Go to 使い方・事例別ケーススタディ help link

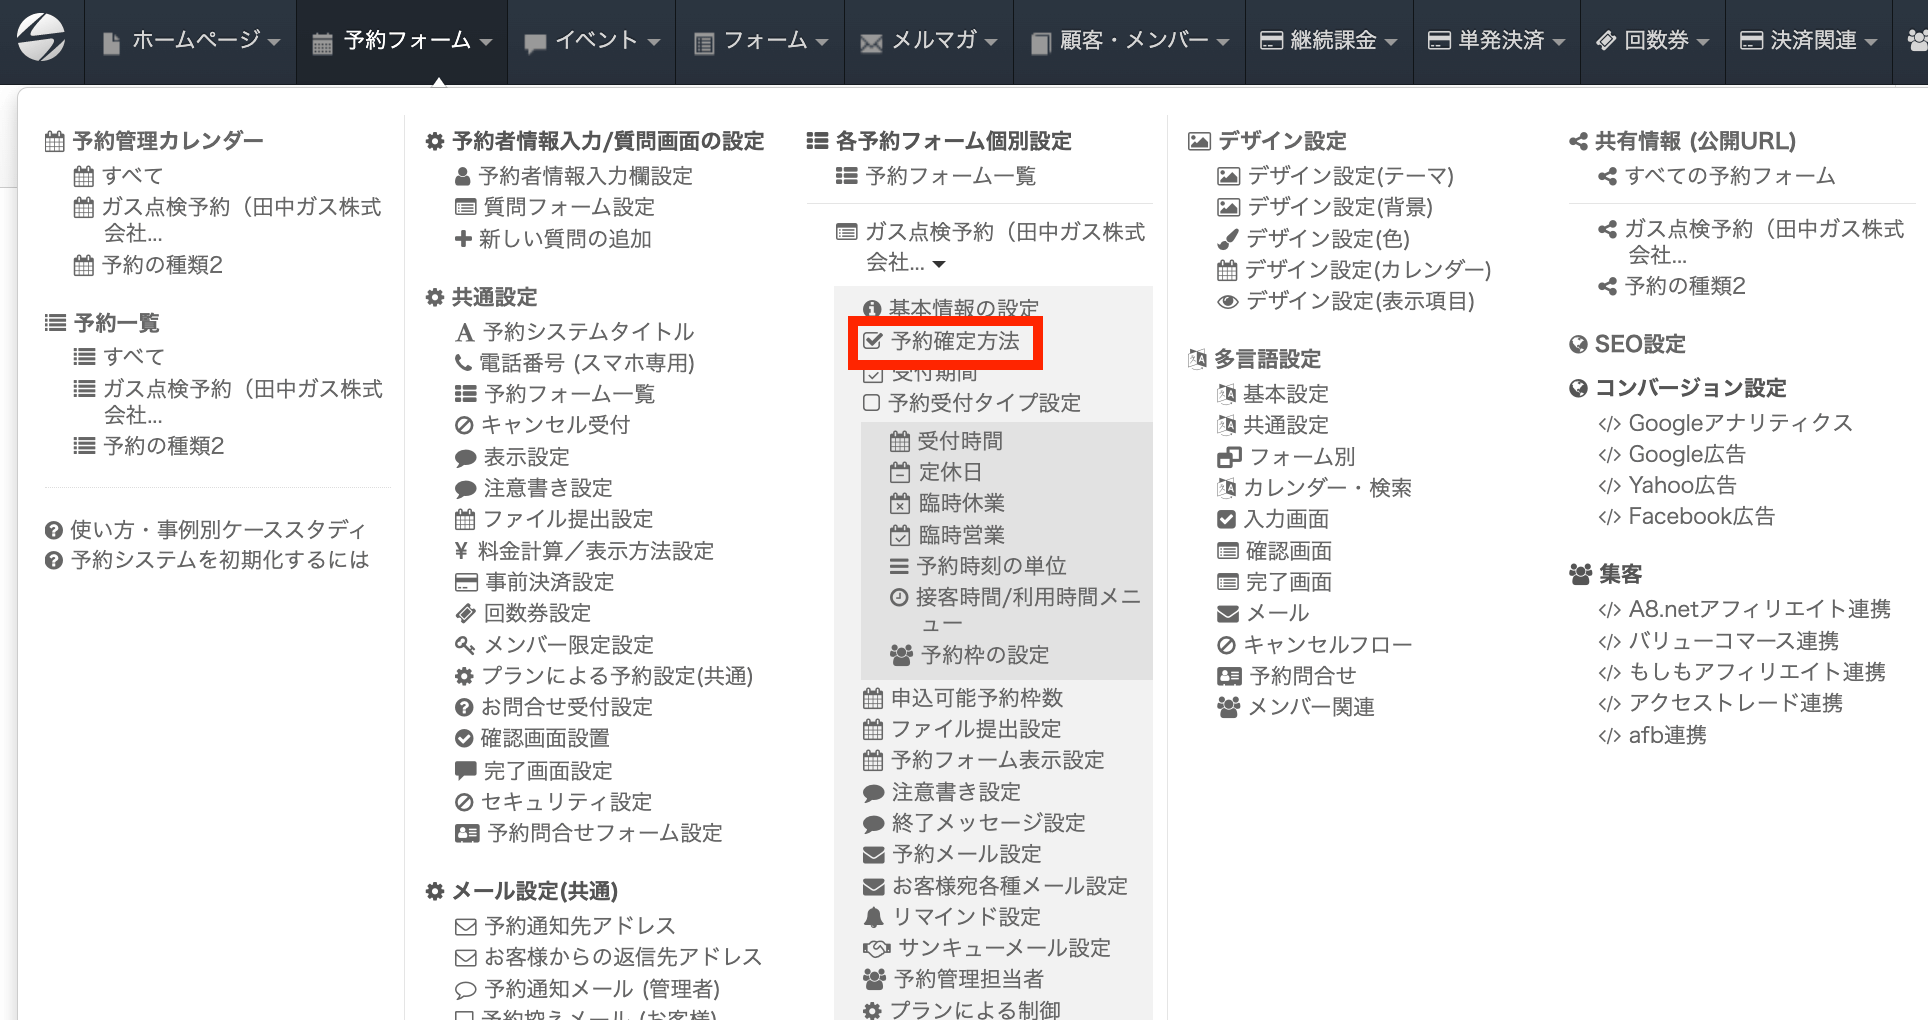point(217,529)
